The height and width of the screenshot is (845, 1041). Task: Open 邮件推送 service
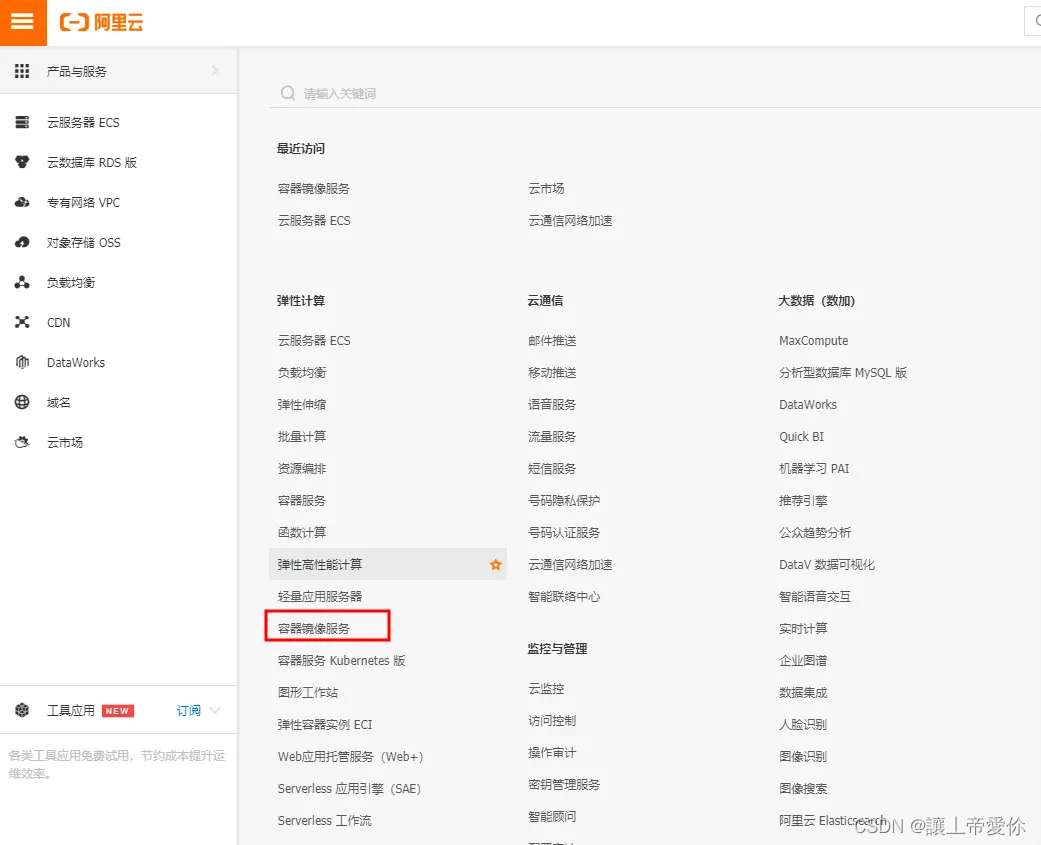click(x=552, y=341)
